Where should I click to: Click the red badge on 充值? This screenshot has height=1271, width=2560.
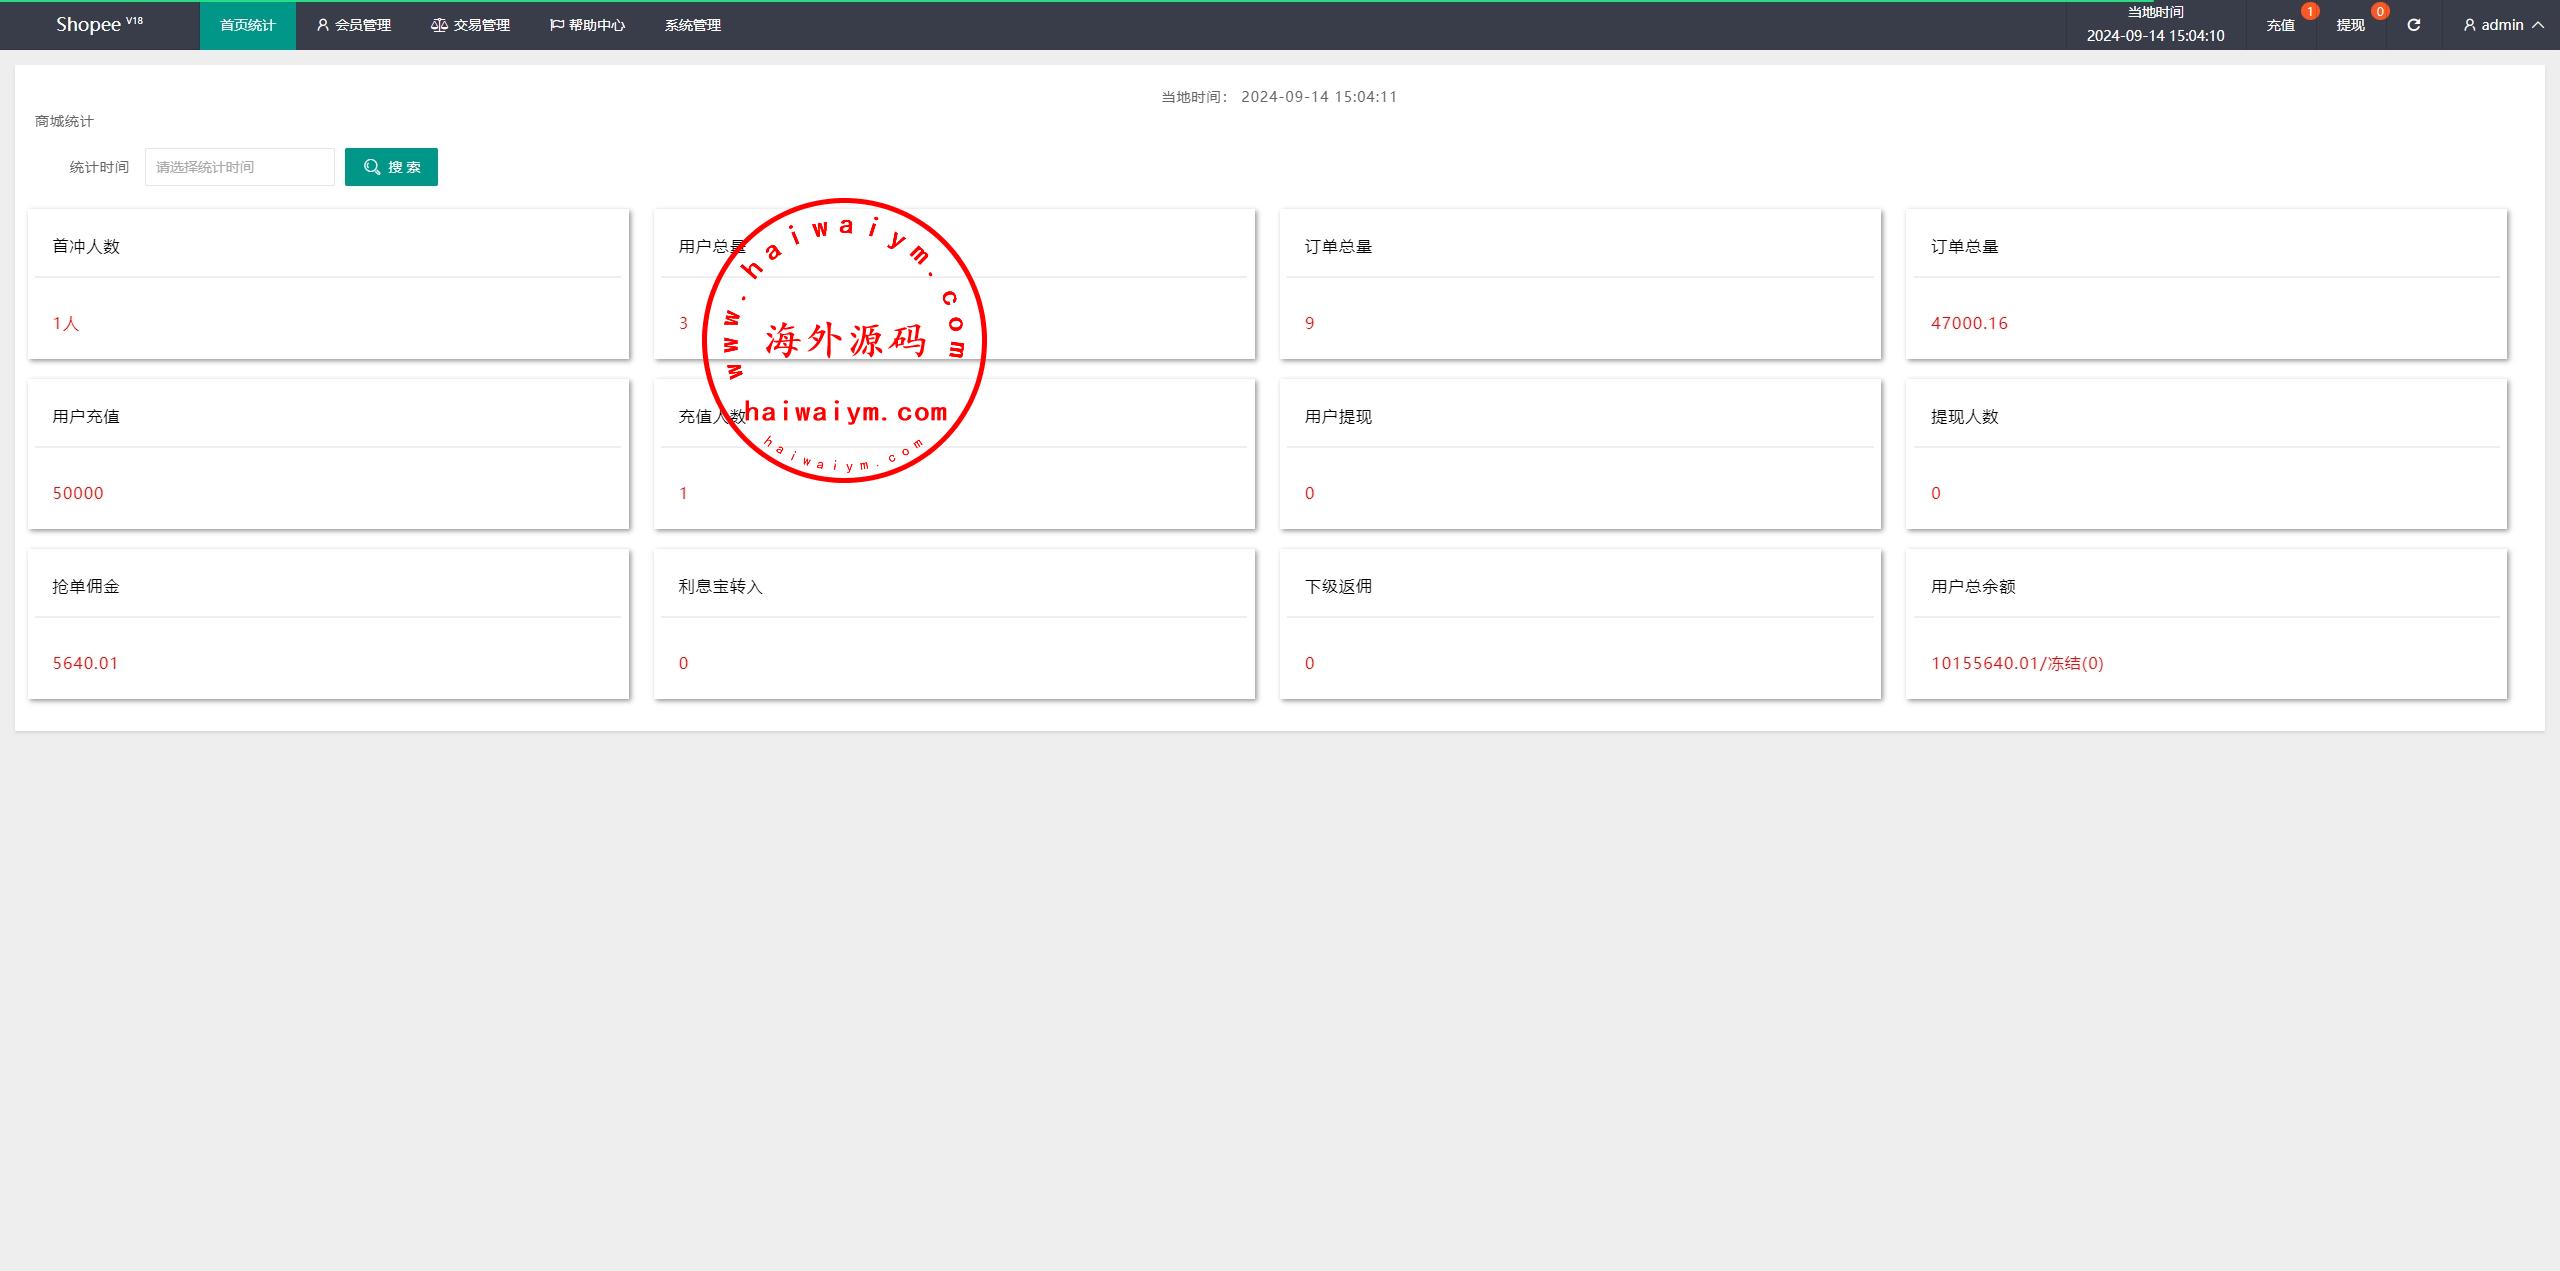click(2309, 11)
